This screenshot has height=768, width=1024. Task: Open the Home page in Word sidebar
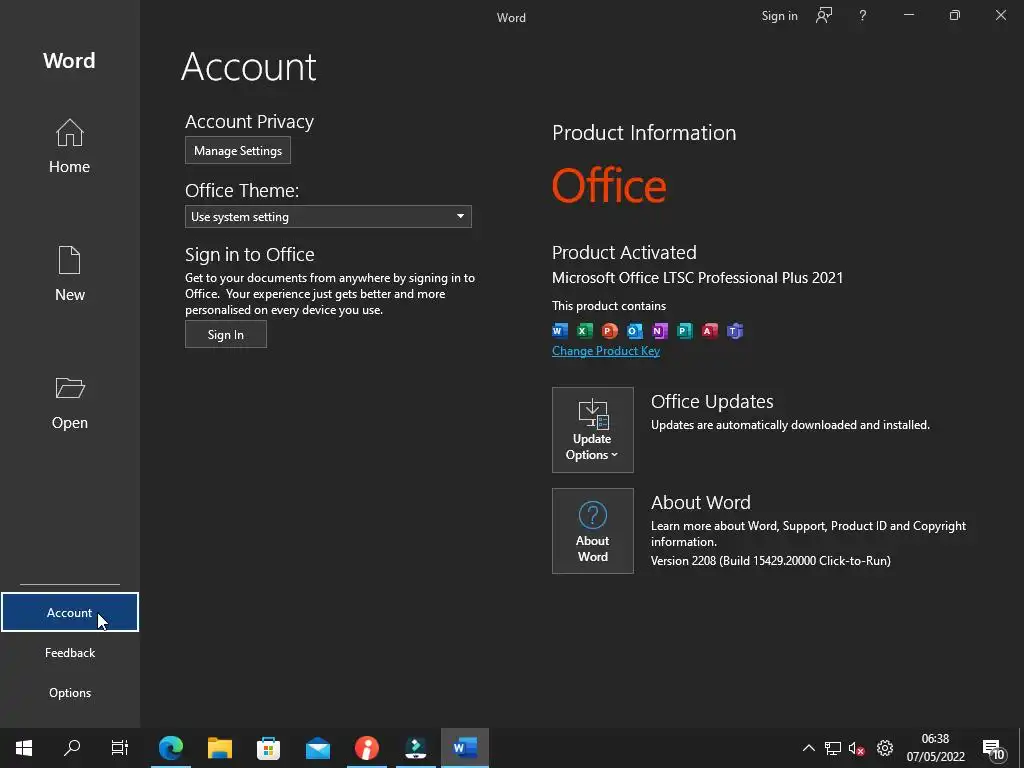point(69,147)
